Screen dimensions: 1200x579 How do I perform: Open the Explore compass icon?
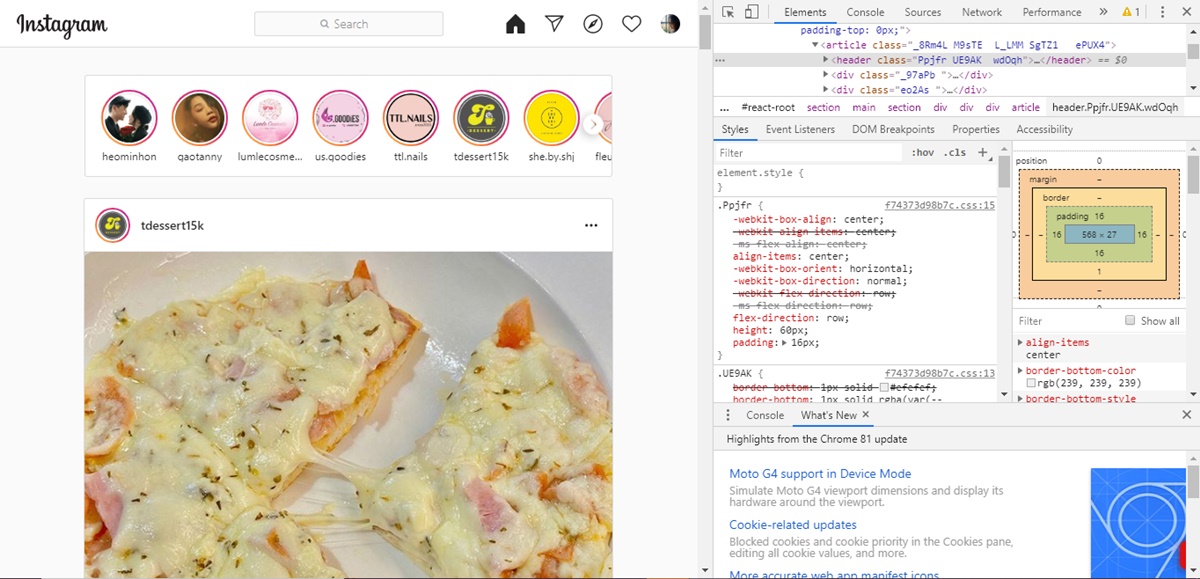pyautogui.click(x=593, y=24)
